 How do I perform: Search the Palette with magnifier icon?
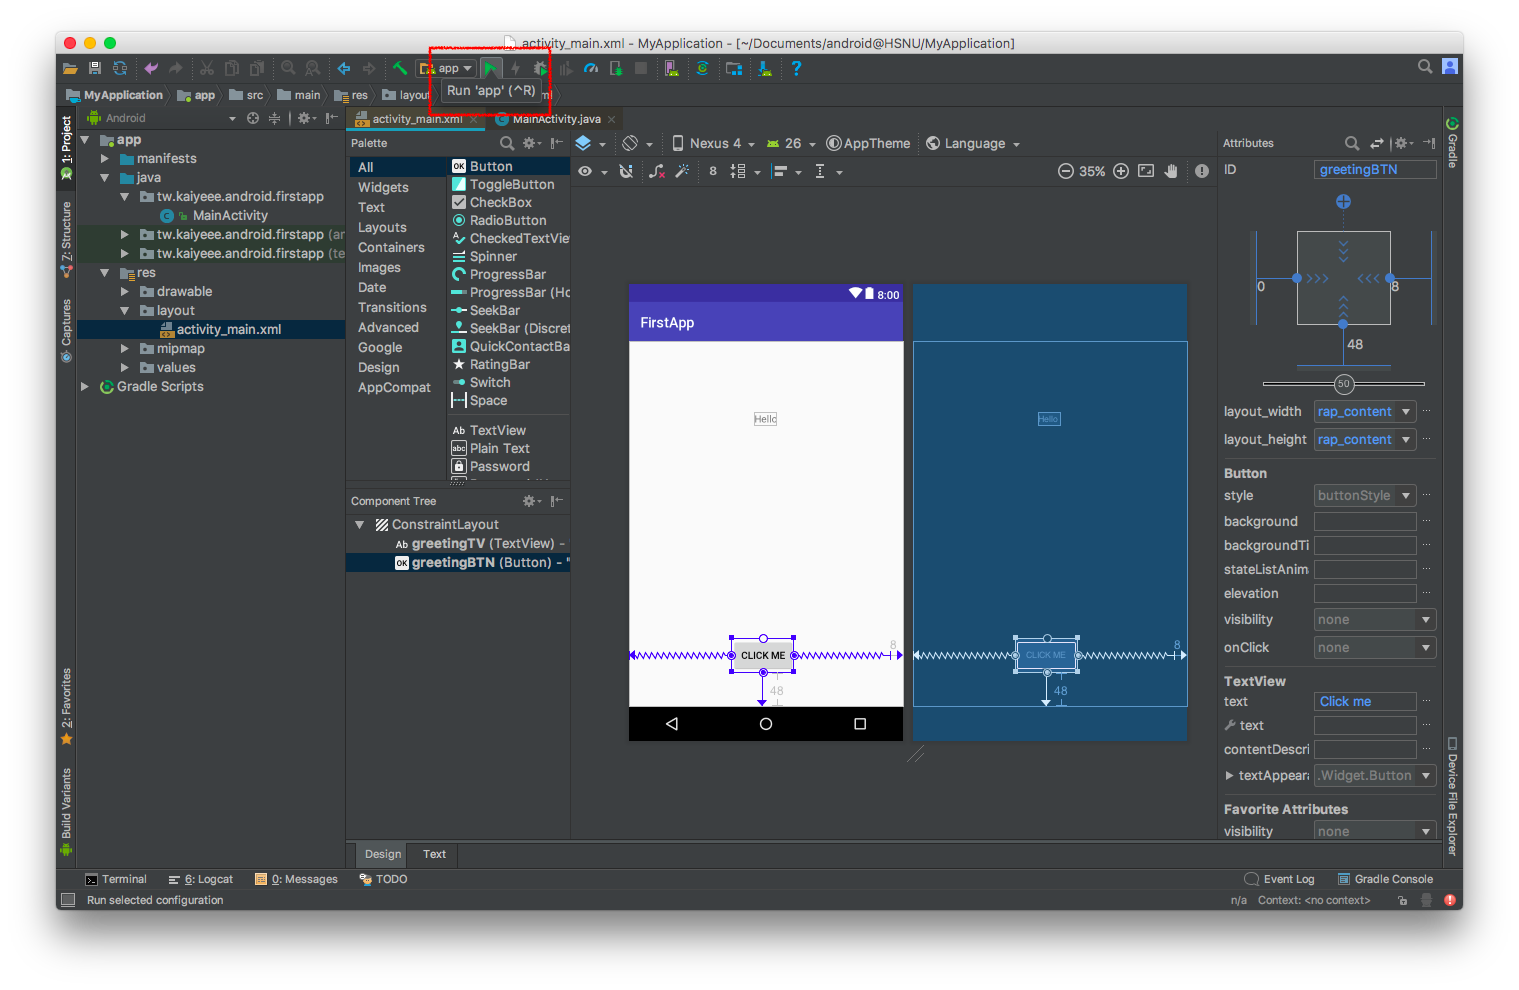[x=507, y=143]
